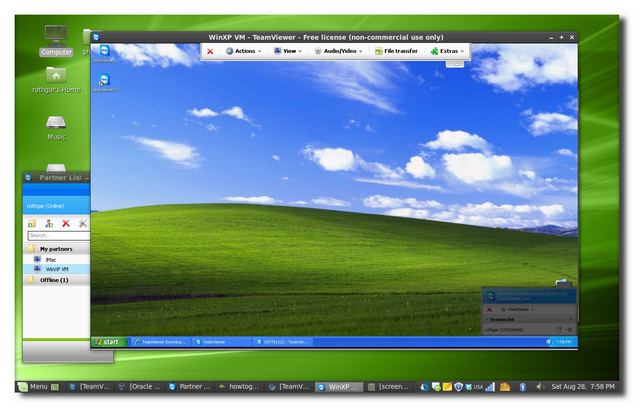Expand the Offline (1) group
This screenshot has width=640, height=411.
pos(56,280)
